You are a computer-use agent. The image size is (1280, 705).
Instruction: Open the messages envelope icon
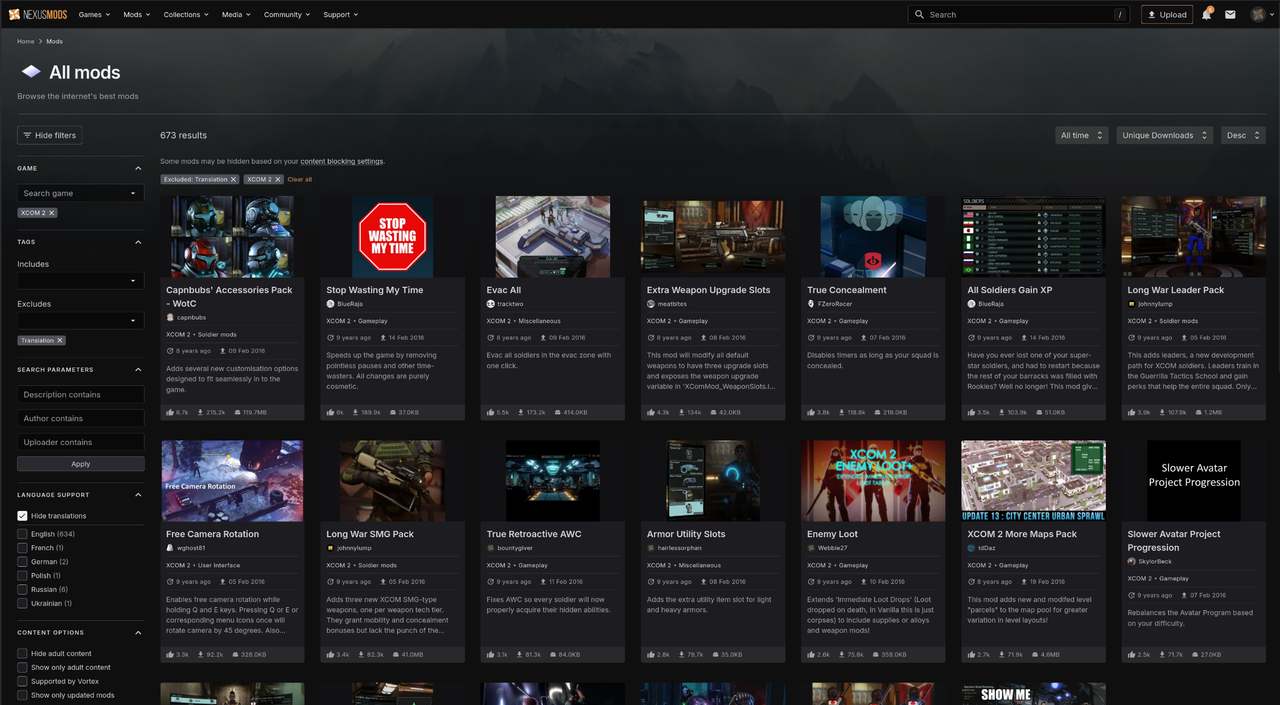coord(1230,15)
